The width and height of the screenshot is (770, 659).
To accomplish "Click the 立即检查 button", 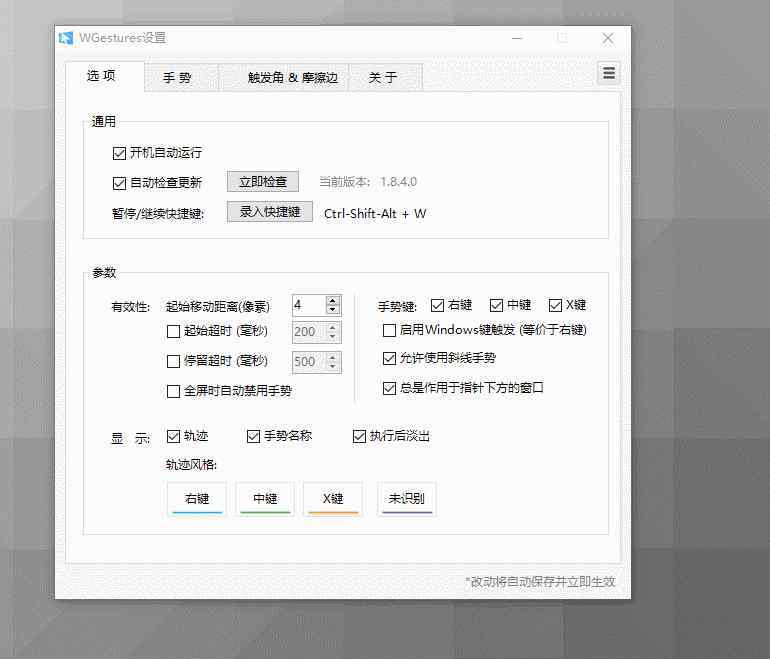I will pos(263,182).
